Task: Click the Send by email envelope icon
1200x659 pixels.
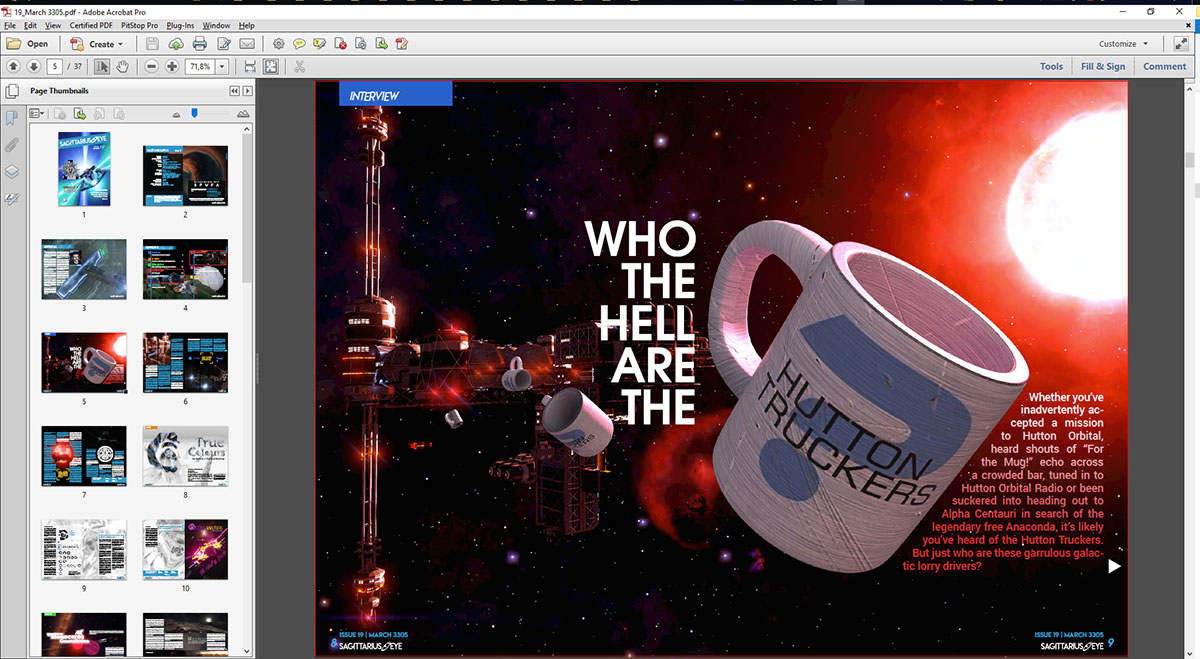Action: 247,44
